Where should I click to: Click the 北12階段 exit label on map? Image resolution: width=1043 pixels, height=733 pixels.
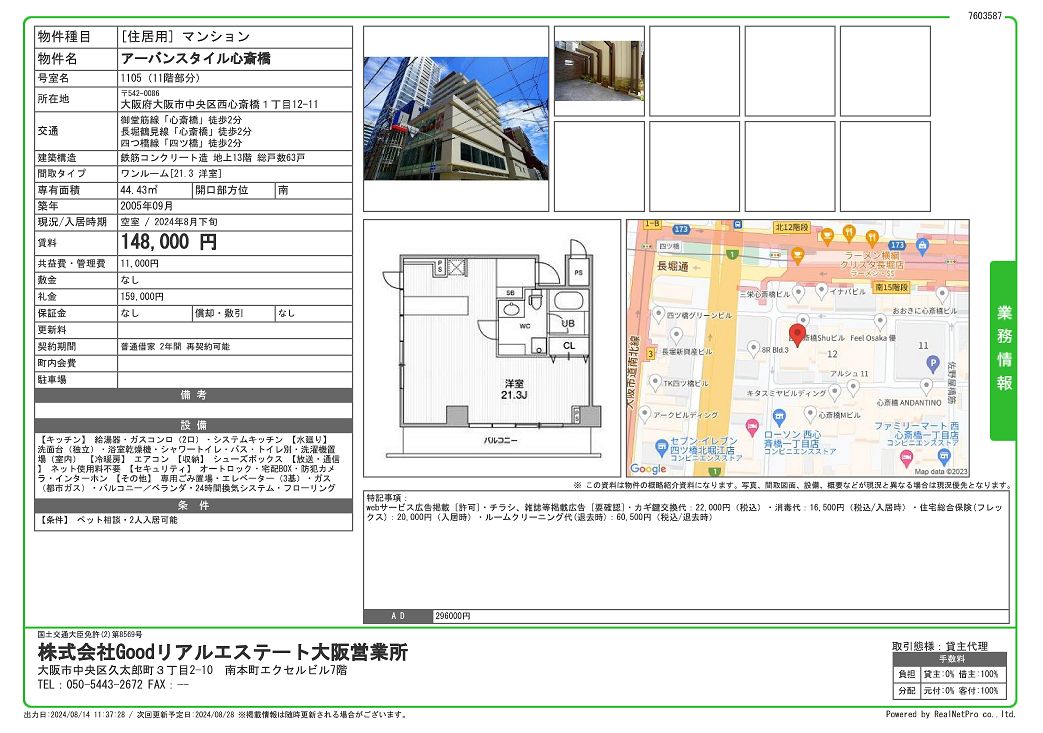pyautogui.click(x=792, y=227)
